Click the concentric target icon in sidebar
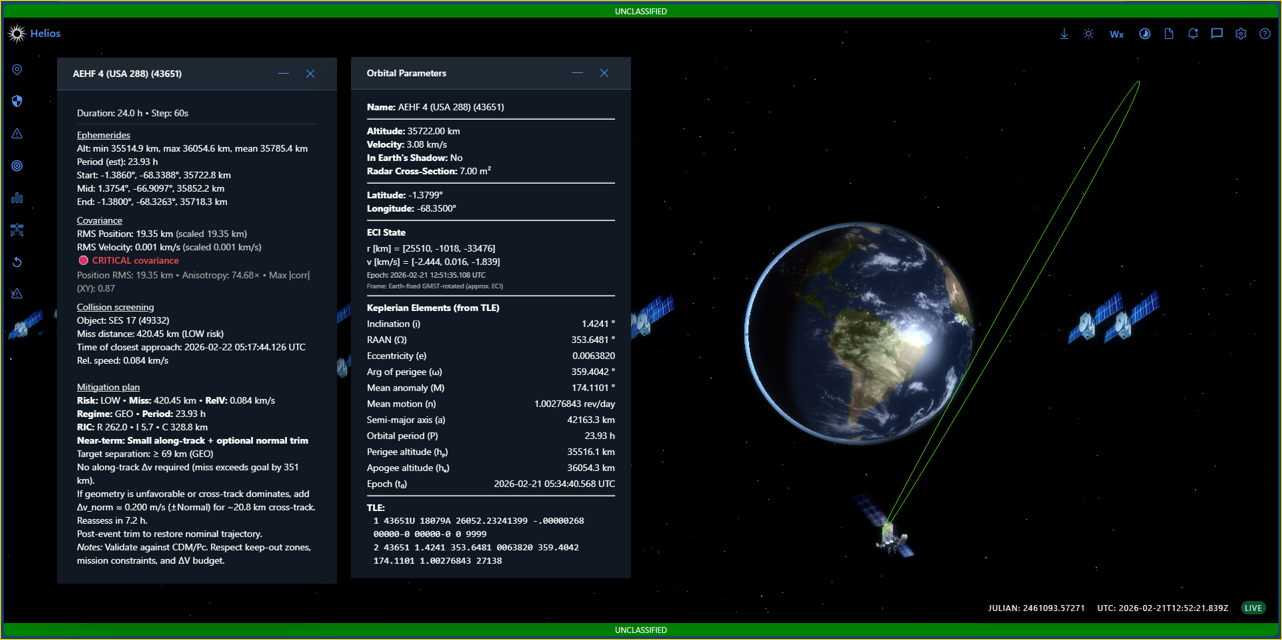Image resolution: width=1282 pixels, height=640 pixels. click(x=17, y=166)
